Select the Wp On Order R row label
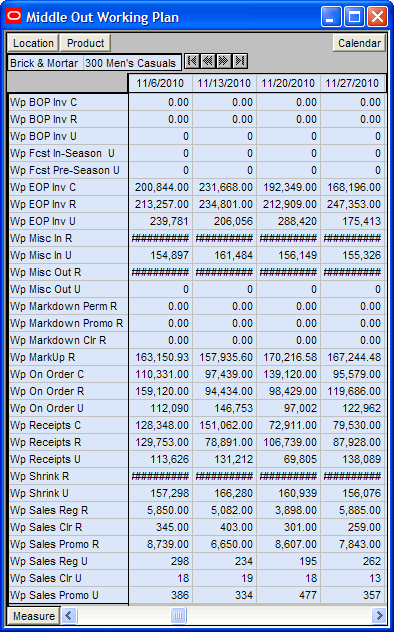This screenshot has width=394, height=632. [x=68, y=391]
